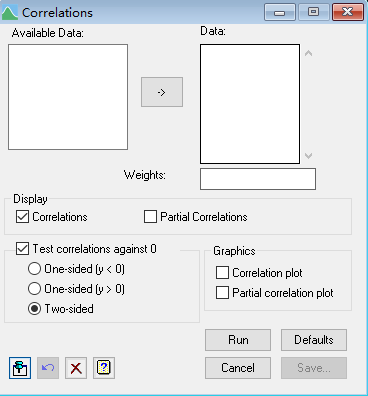Click the Genstat green icon in the title bar
This screenshot has height=396, width=368.
pyautogui.click(x=9, y=13)
